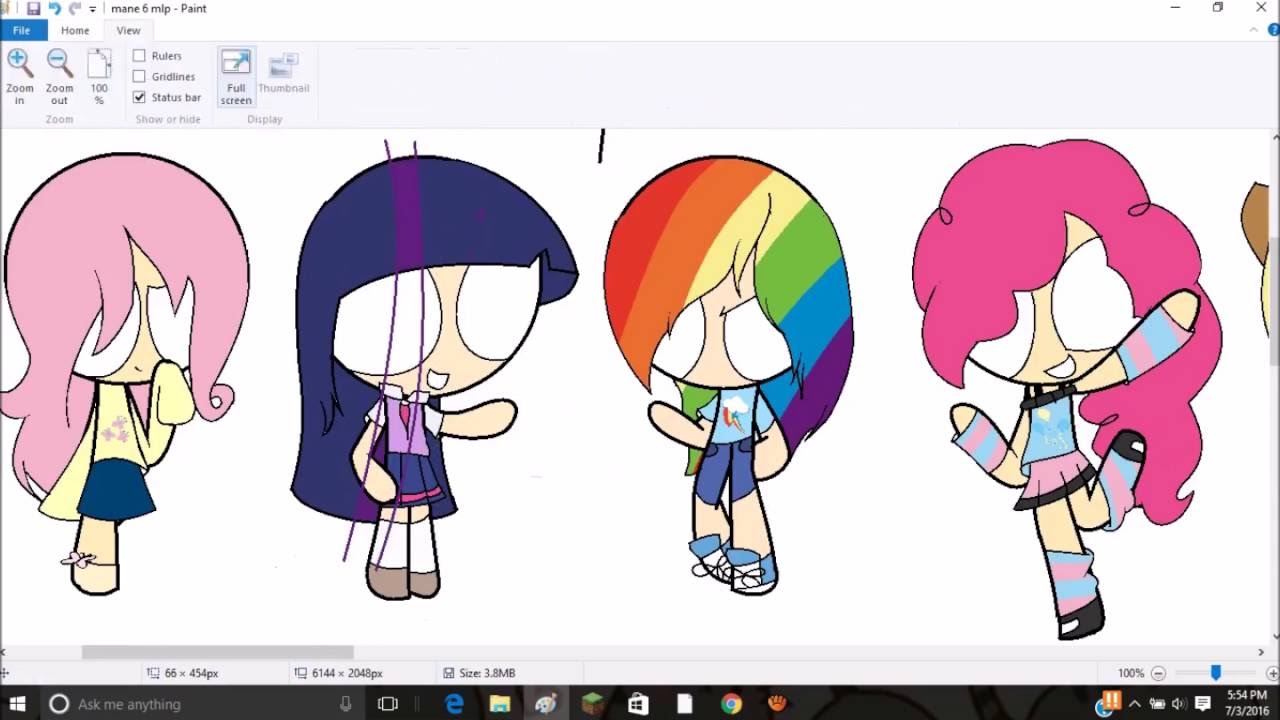
Task: Select the View ribbon tab
Action: (x=128, y=30)
